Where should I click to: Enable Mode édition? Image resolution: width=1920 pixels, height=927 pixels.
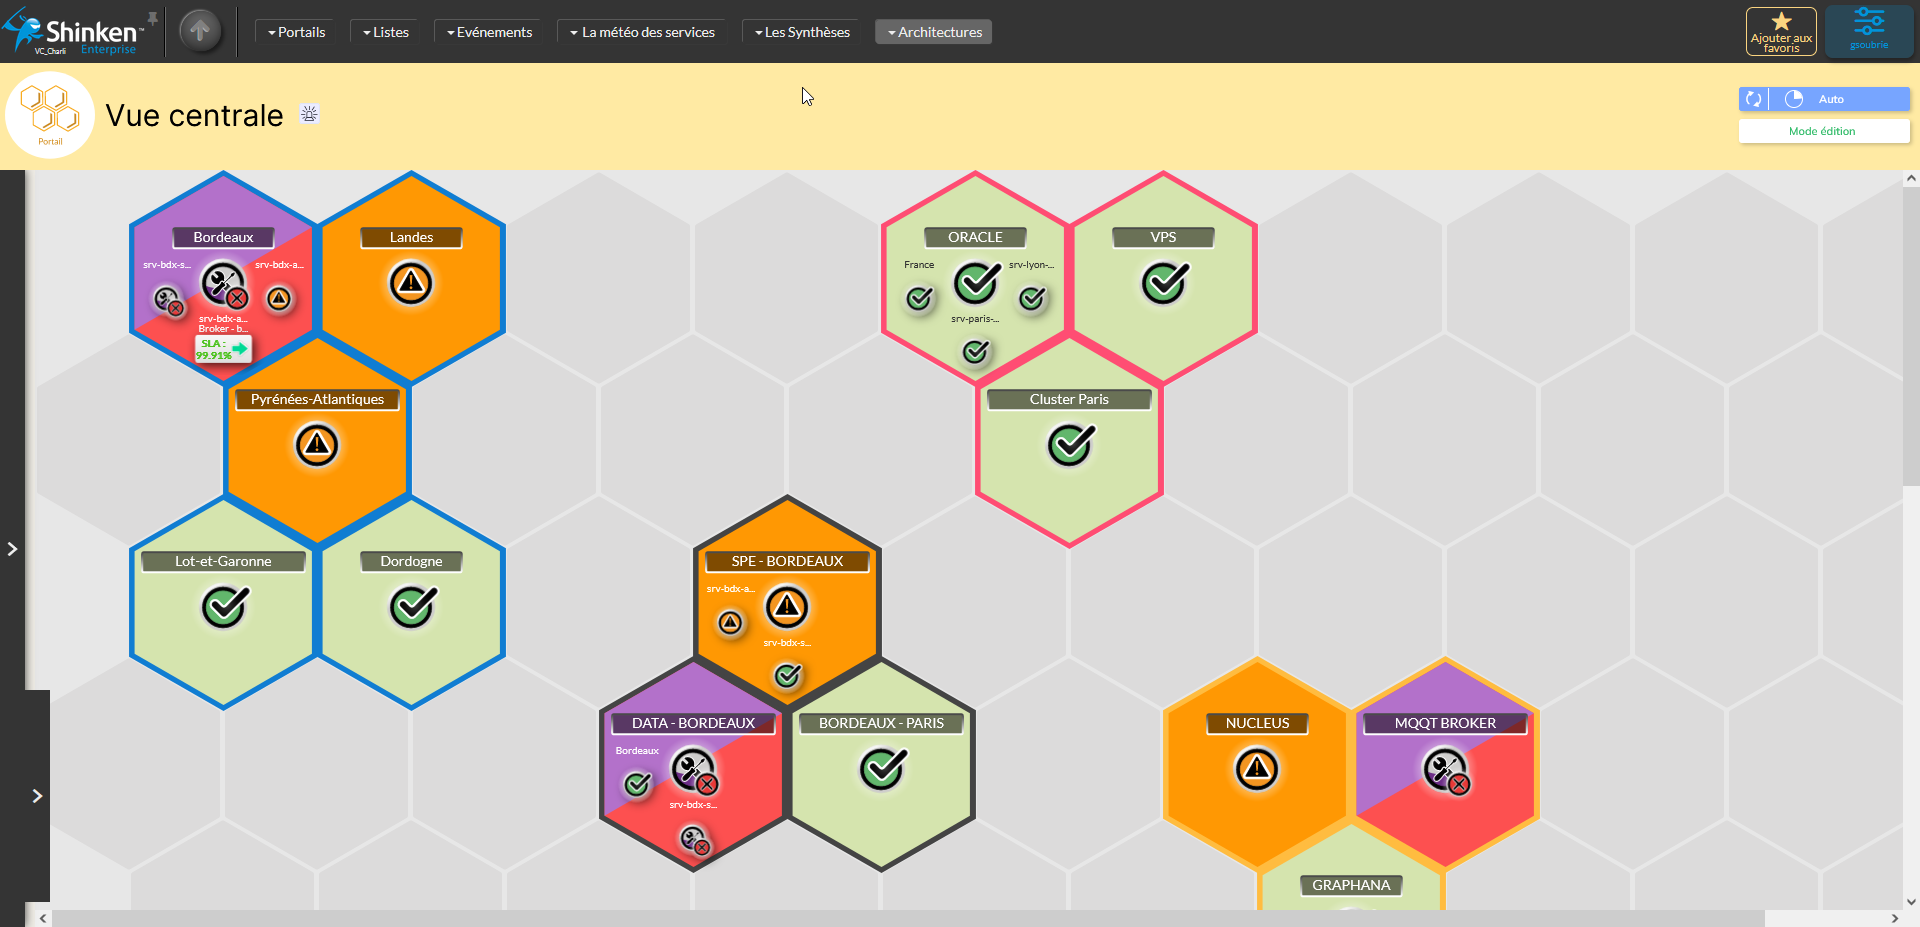1822,131
